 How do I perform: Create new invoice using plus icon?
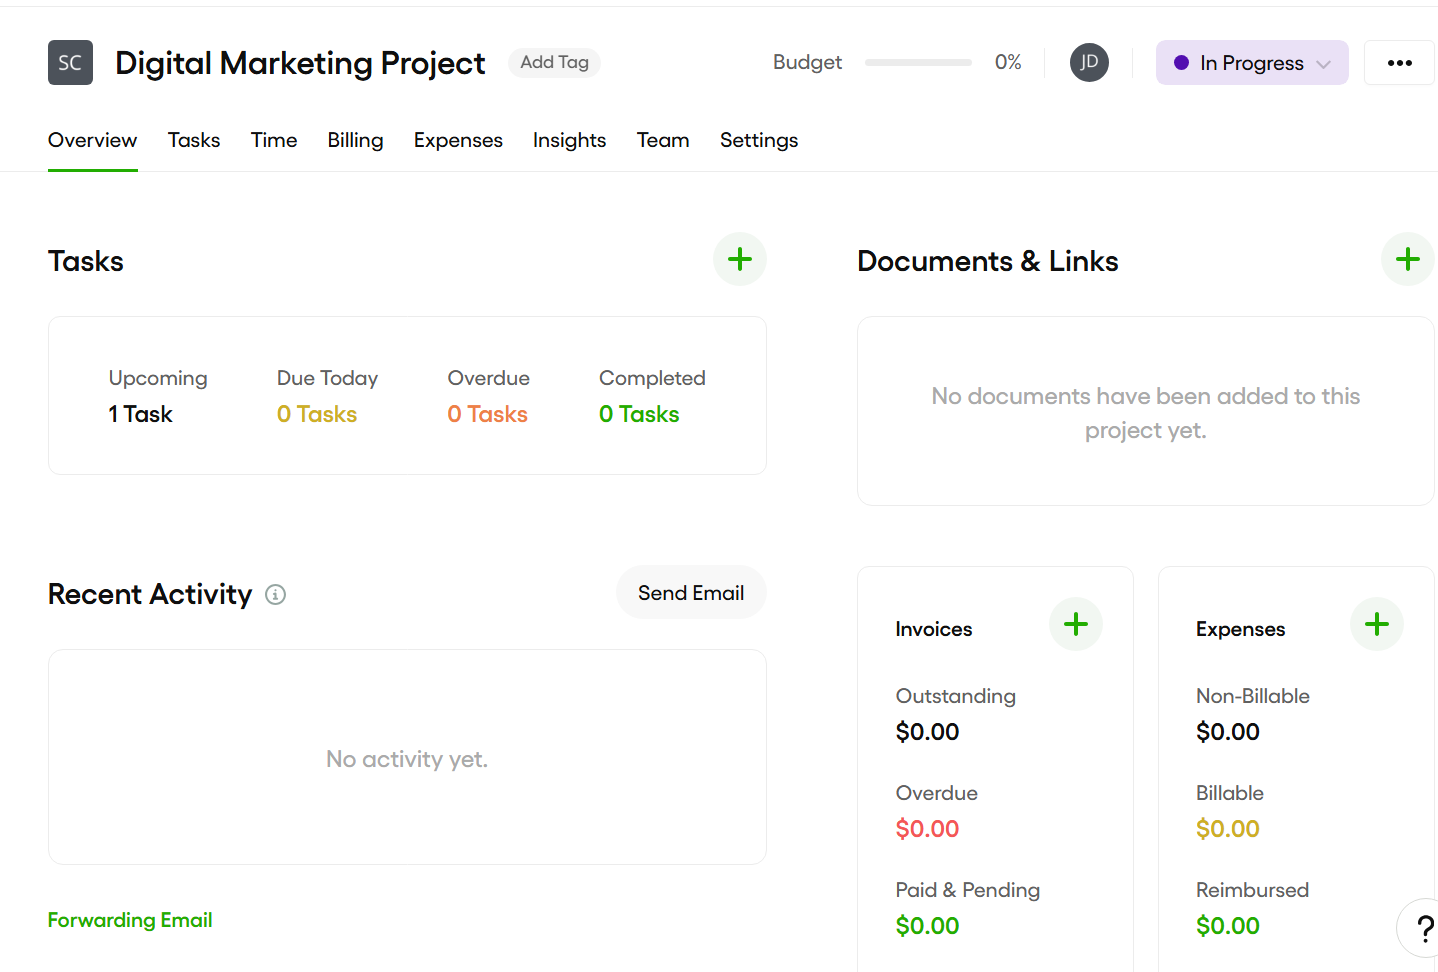[x=1075, y=625]
